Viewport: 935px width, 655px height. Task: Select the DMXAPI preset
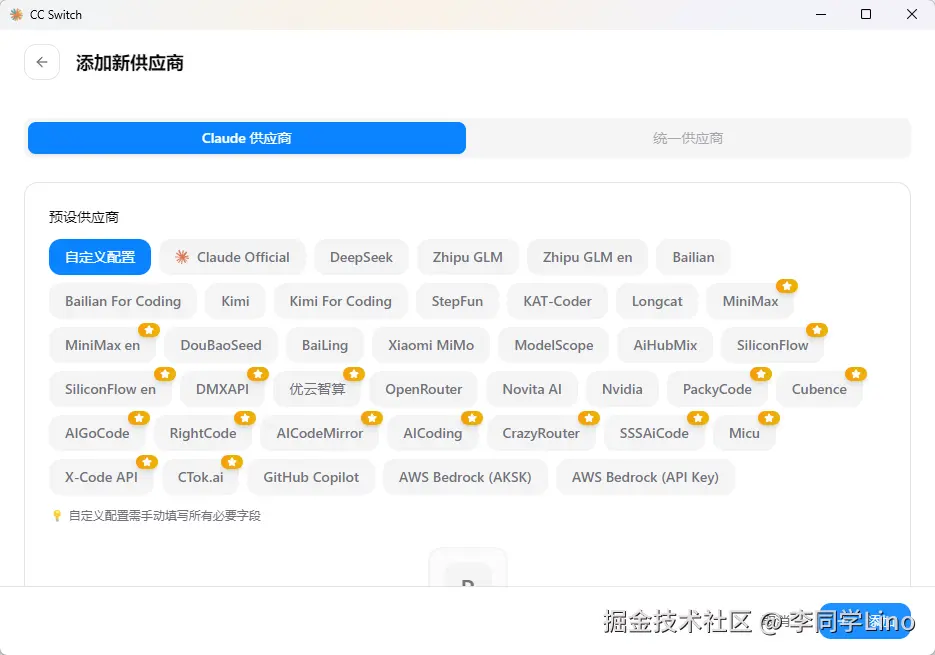pyautogui.click(x=222, y=390)
